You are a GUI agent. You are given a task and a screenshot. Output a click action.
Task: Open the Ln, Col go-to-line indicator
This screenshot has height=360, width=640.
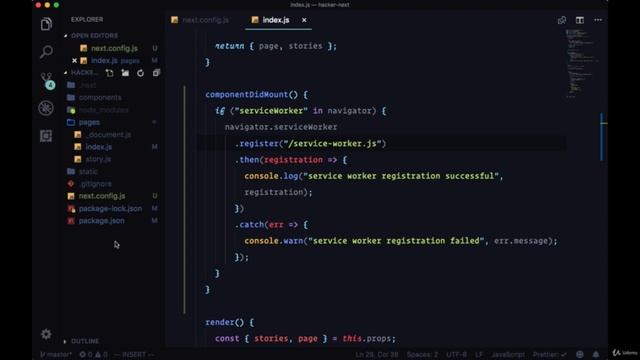(376, 354)
